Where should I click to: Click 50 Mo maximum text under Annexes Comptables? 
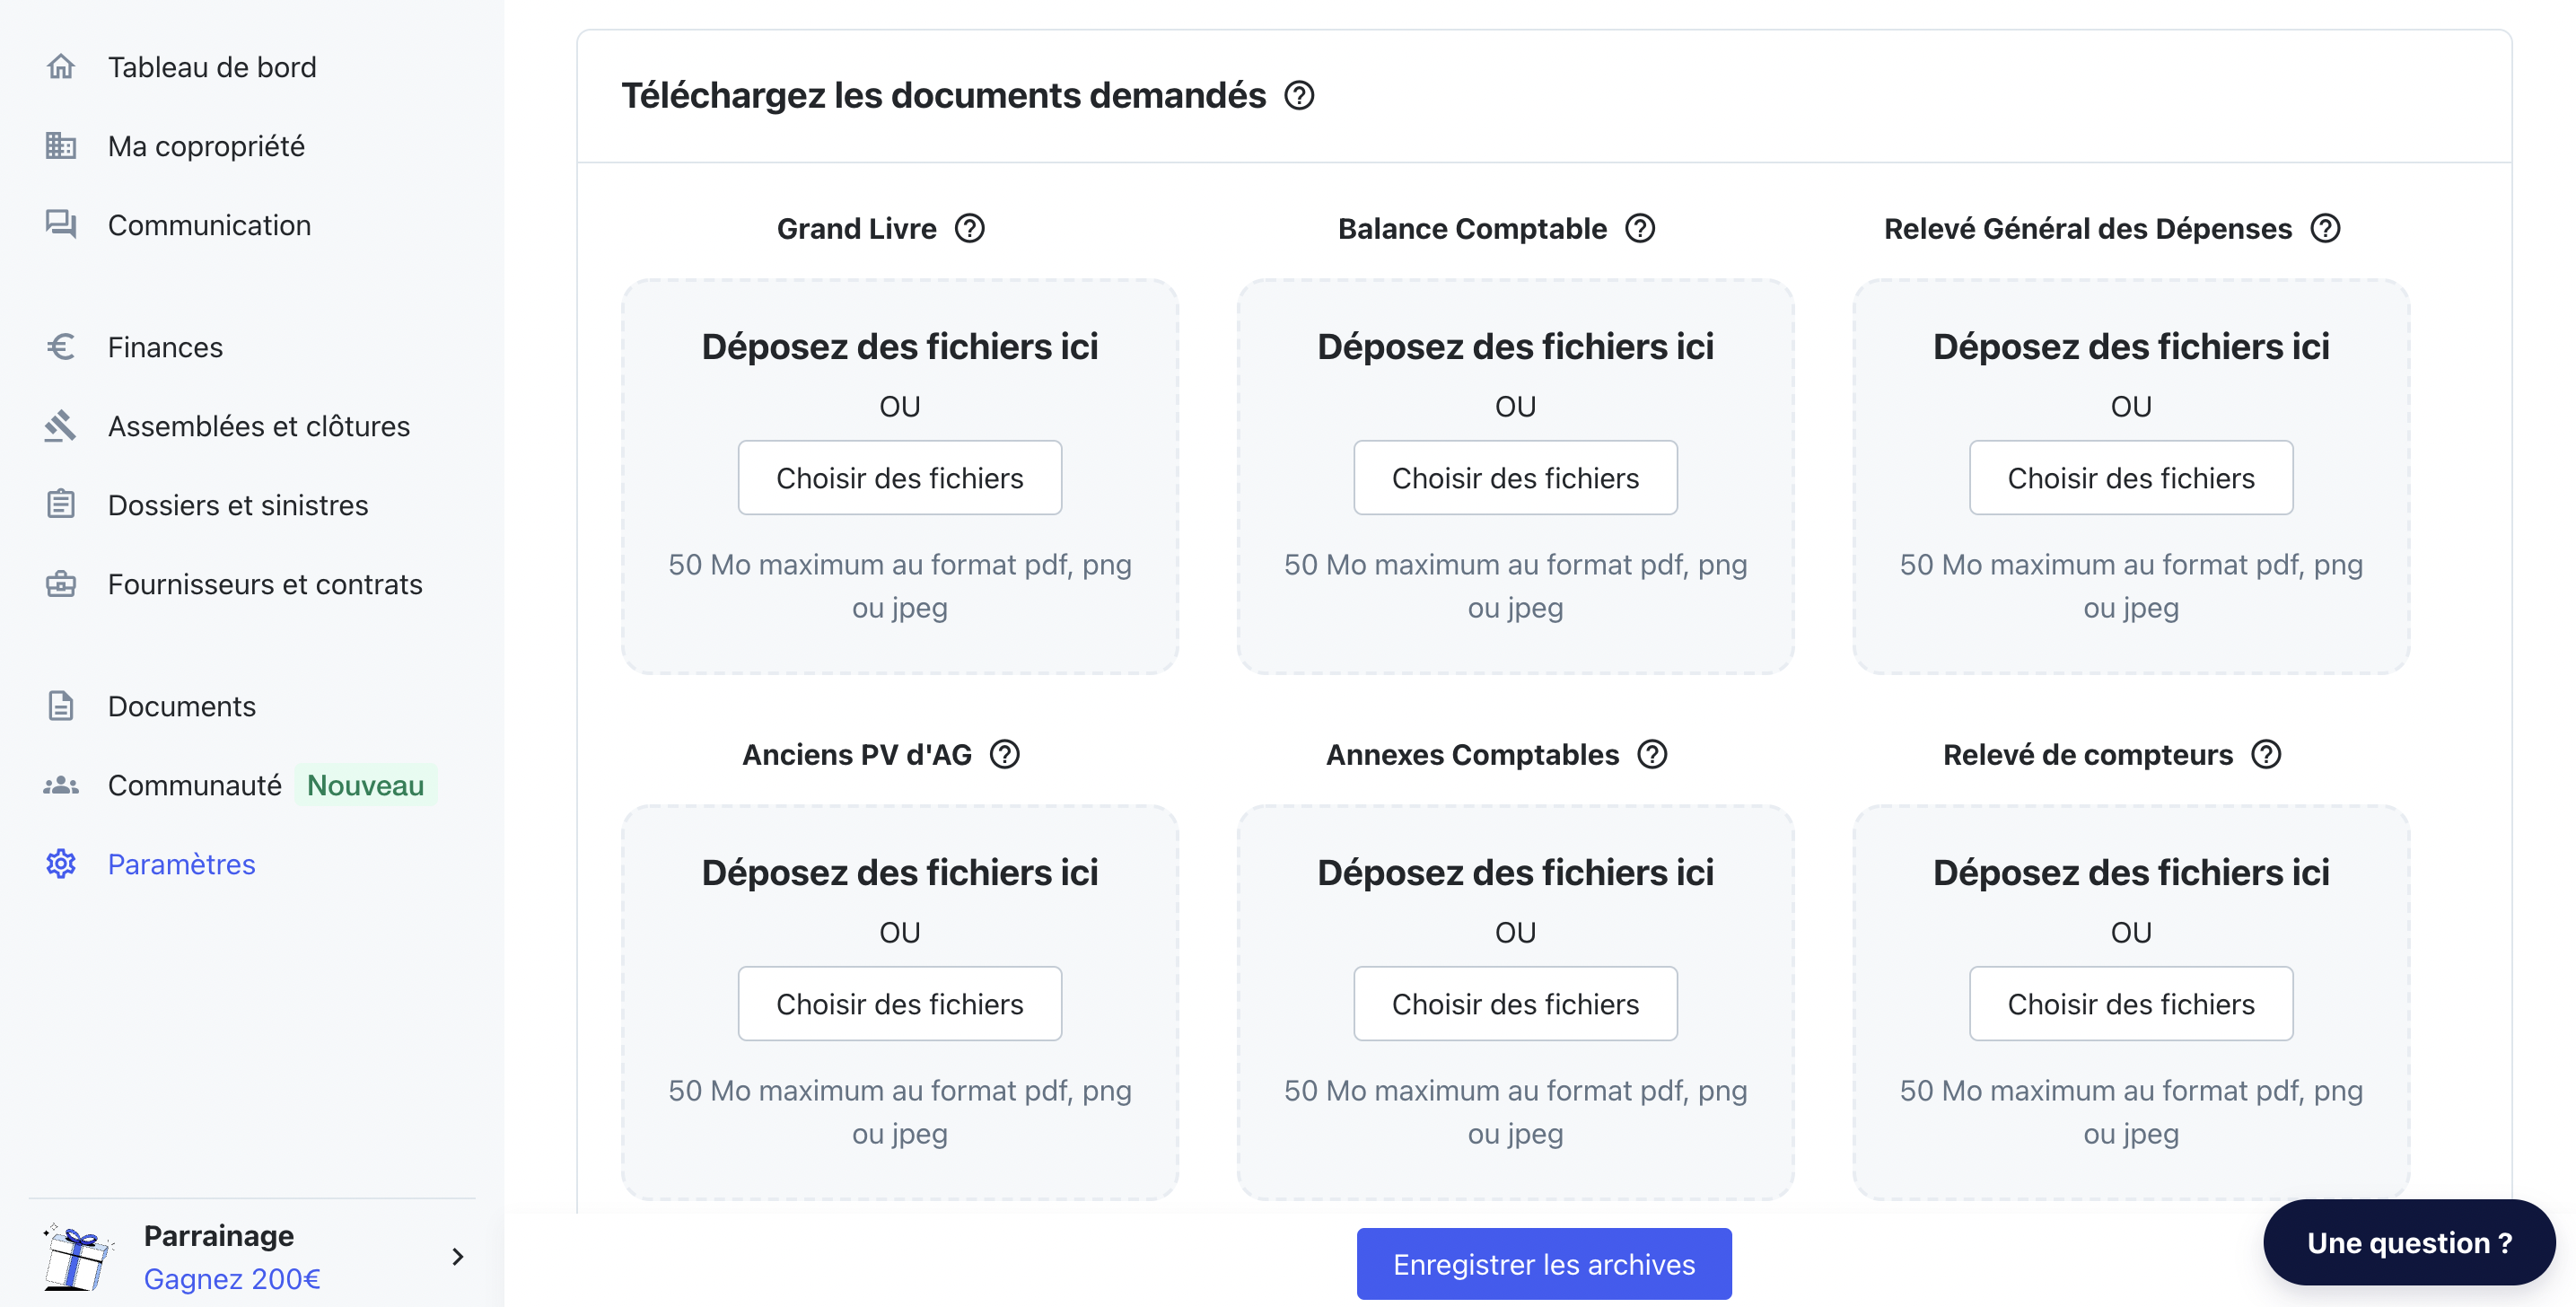tap(1516, 1112)
